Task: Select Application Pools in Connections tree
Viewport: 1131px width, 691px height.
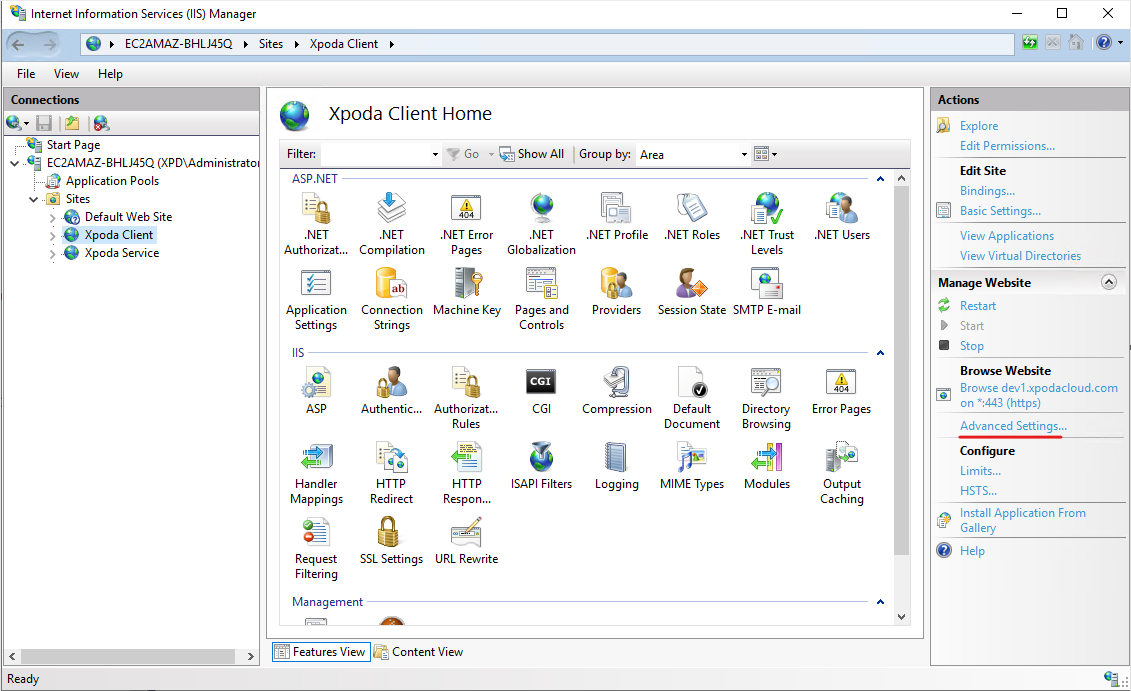Action: coord(112,181)
